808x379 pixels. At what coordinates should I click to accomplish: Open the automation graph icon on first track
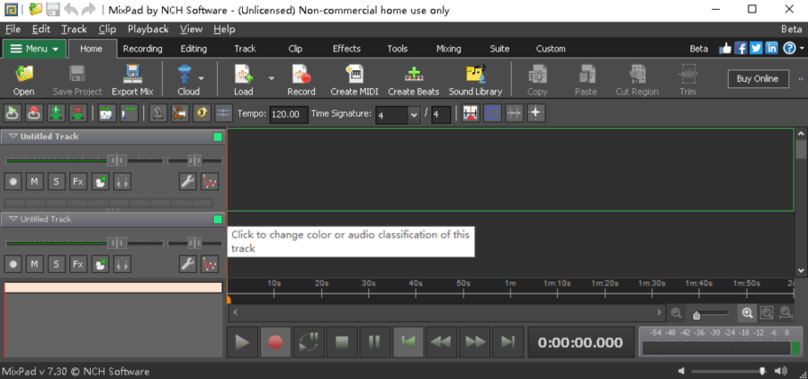(x=209, y=182)
